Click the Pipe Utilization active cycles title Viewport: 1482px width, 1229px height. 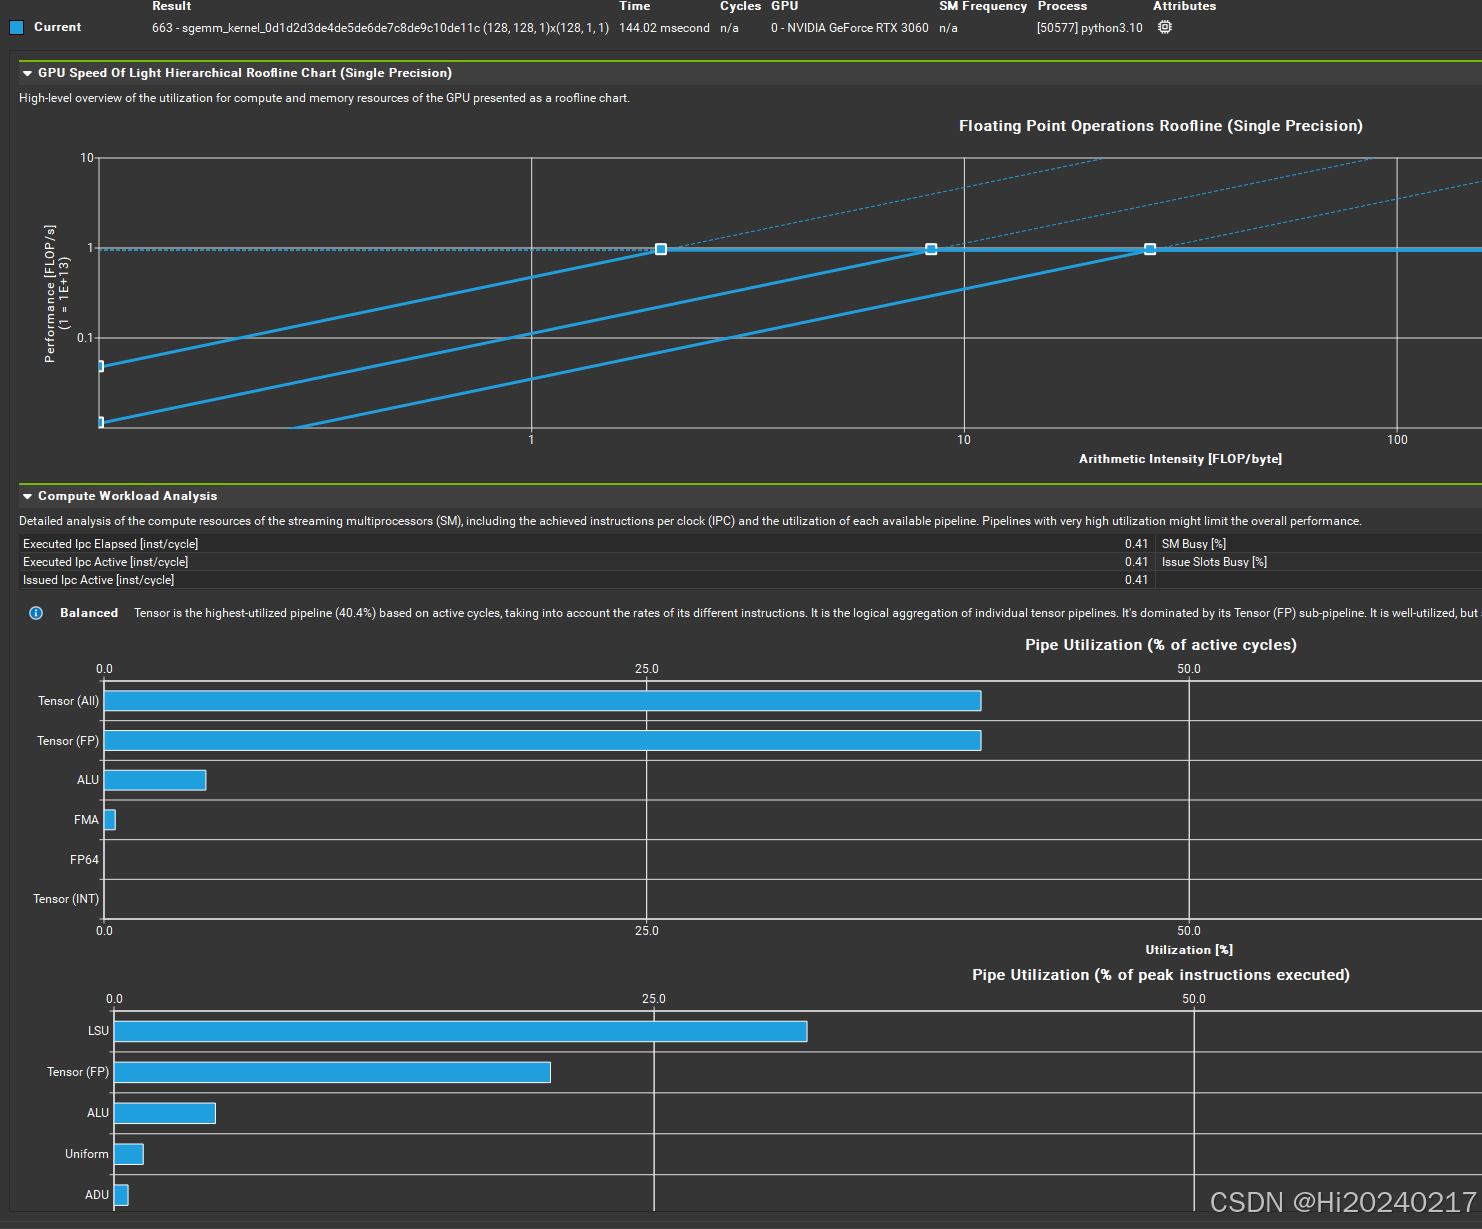1160,645
